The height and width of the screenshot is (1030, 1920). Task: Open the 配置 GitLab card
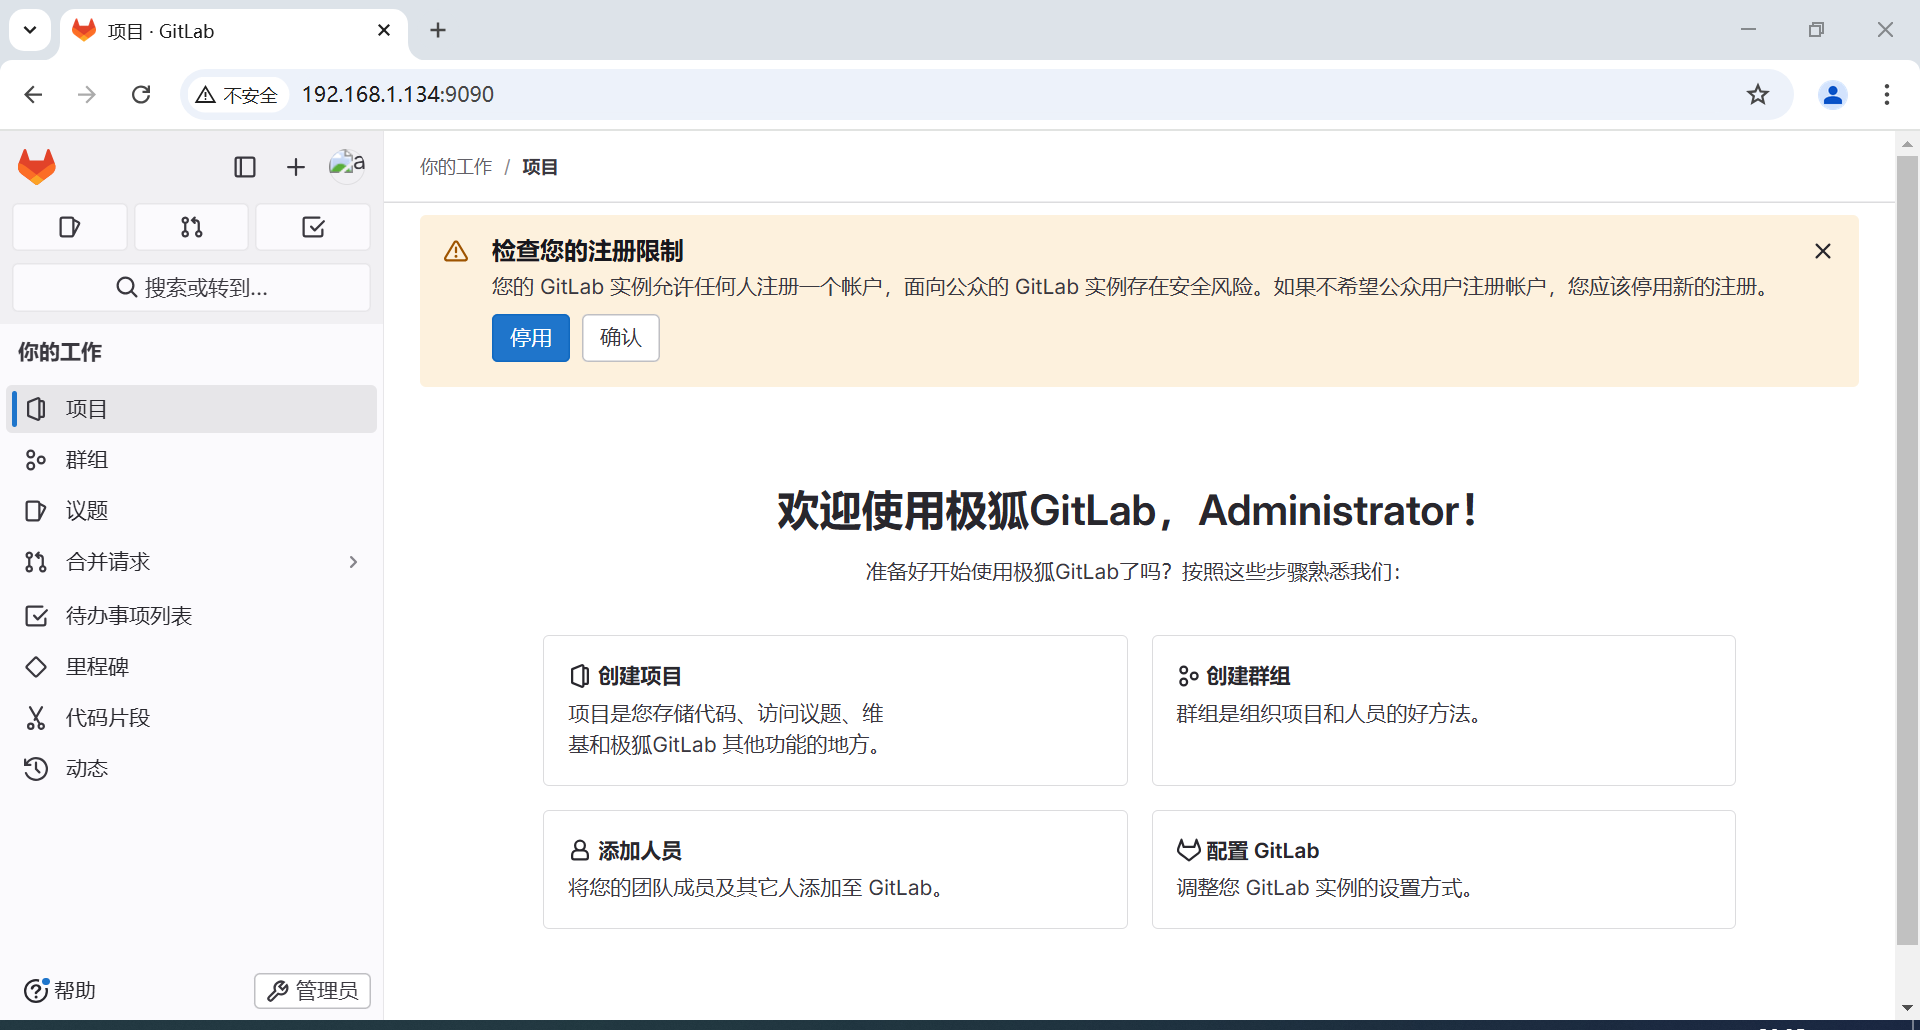[1444, 869]
